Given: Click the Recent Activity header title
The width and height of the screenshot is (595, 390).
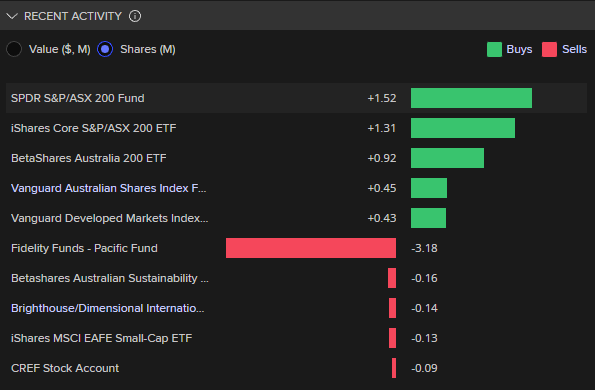Looking at the screenshot, I should click(x=73, y=16).
